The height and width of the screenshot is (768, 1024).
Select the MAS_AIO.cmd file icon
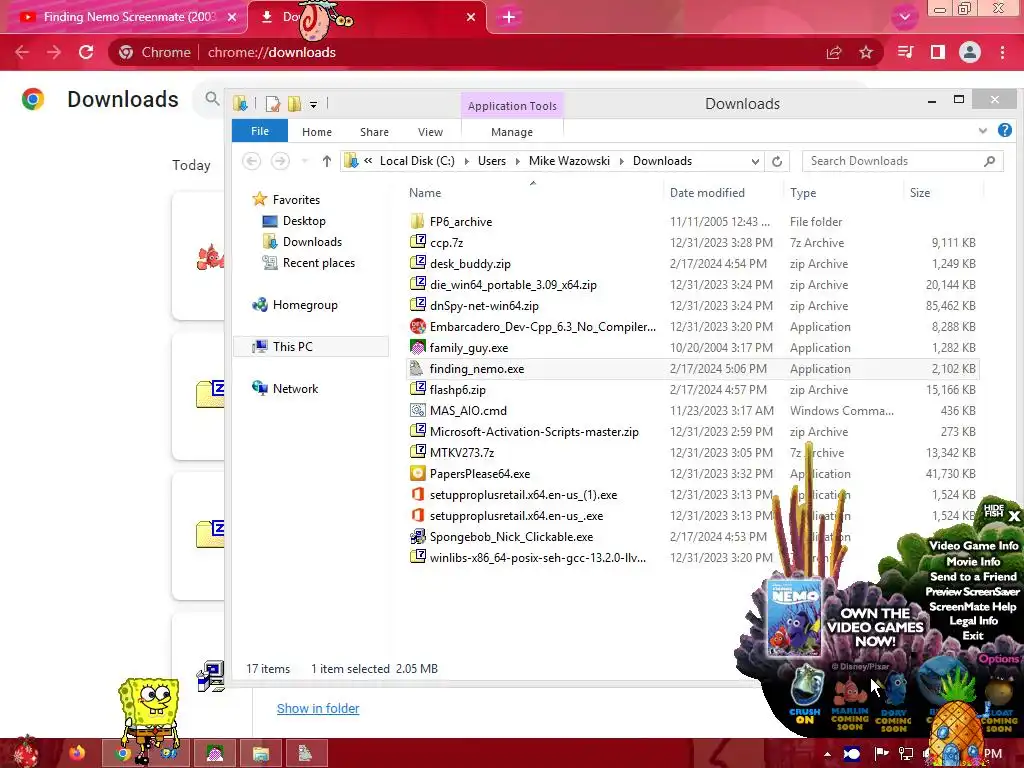[x=417, y=410]
